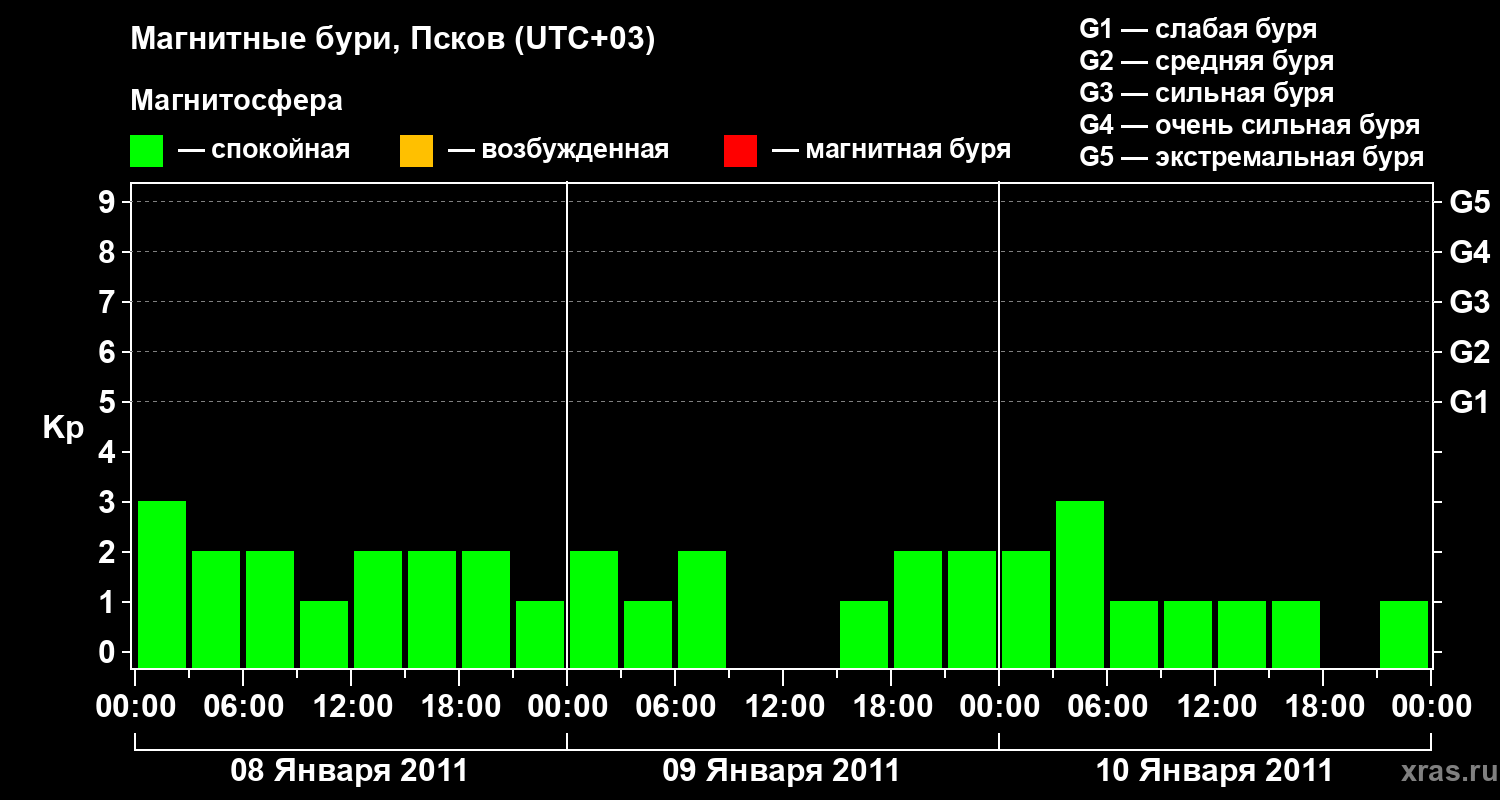Click the 'G2 — средняя буря' legend line
This screenshot has width=1500, height=800.
tap(1207, 61)
